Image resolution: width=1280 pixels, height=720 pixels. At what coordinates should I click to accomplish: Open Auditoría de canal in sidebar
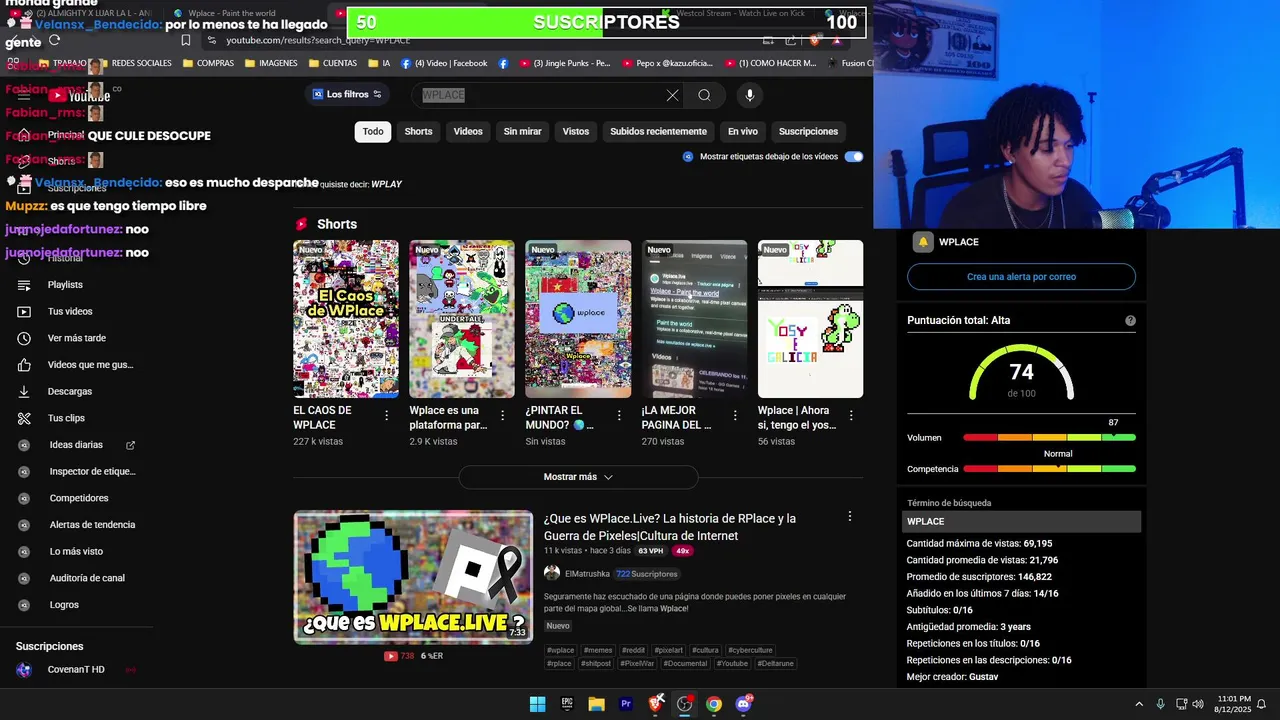click(x=87, y=578)
